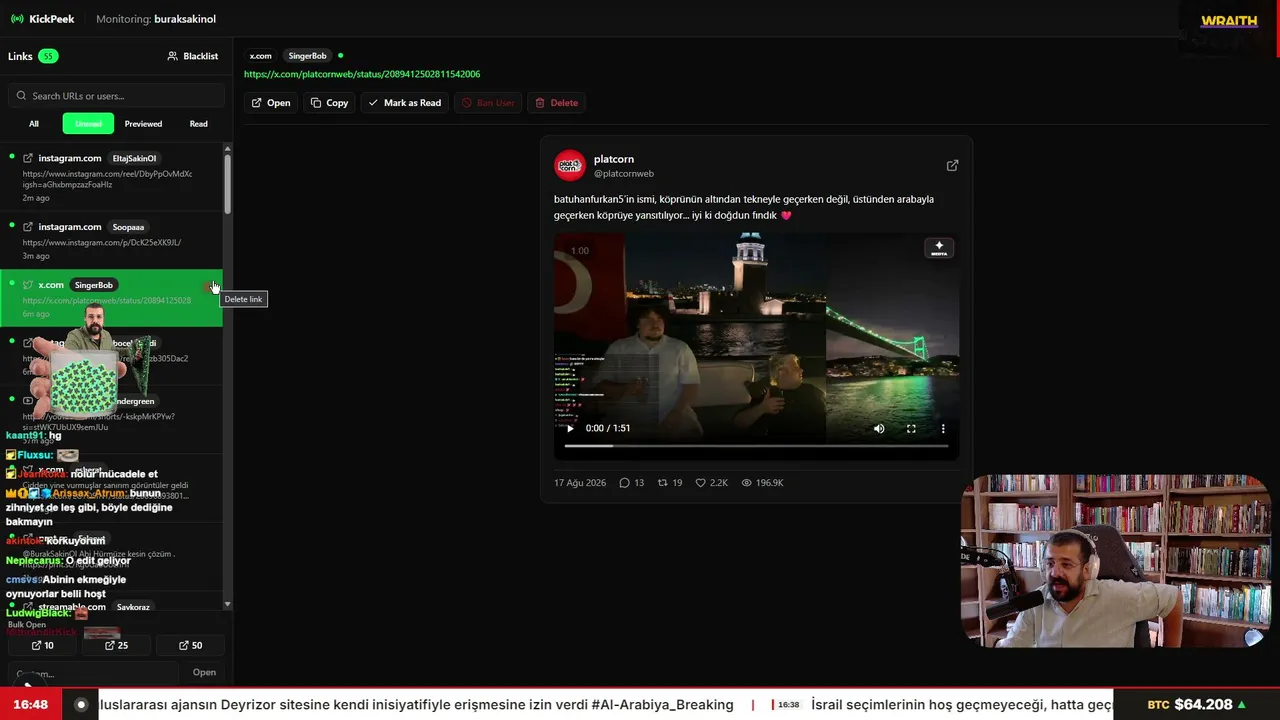This screenshot has height=720, width=1280.
Task: Switch to the Read filter tab
Action: [199, 124]
